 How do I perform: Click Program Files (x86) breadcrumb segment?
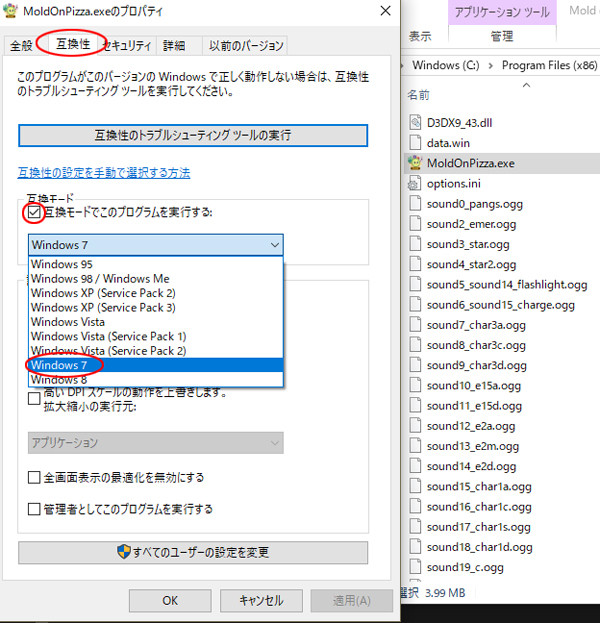click(x=550, y=65)
